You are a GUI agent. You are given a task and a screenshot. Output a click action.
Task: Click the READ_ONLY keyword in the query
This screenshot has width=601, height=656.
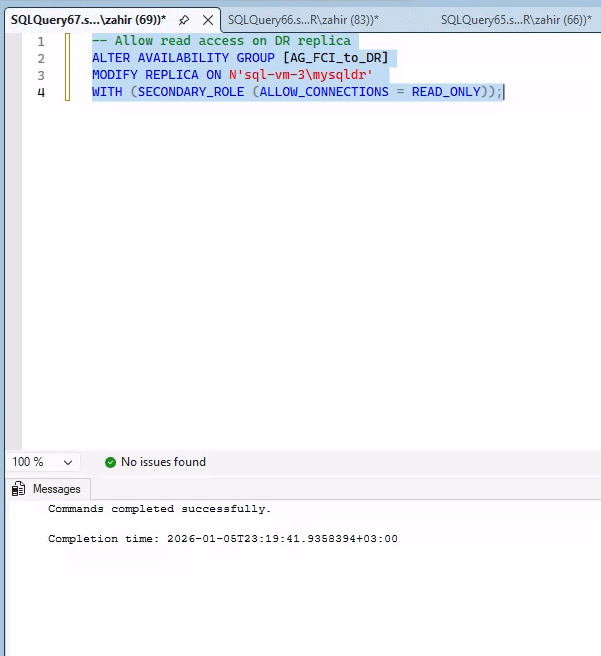click(443, 92)
